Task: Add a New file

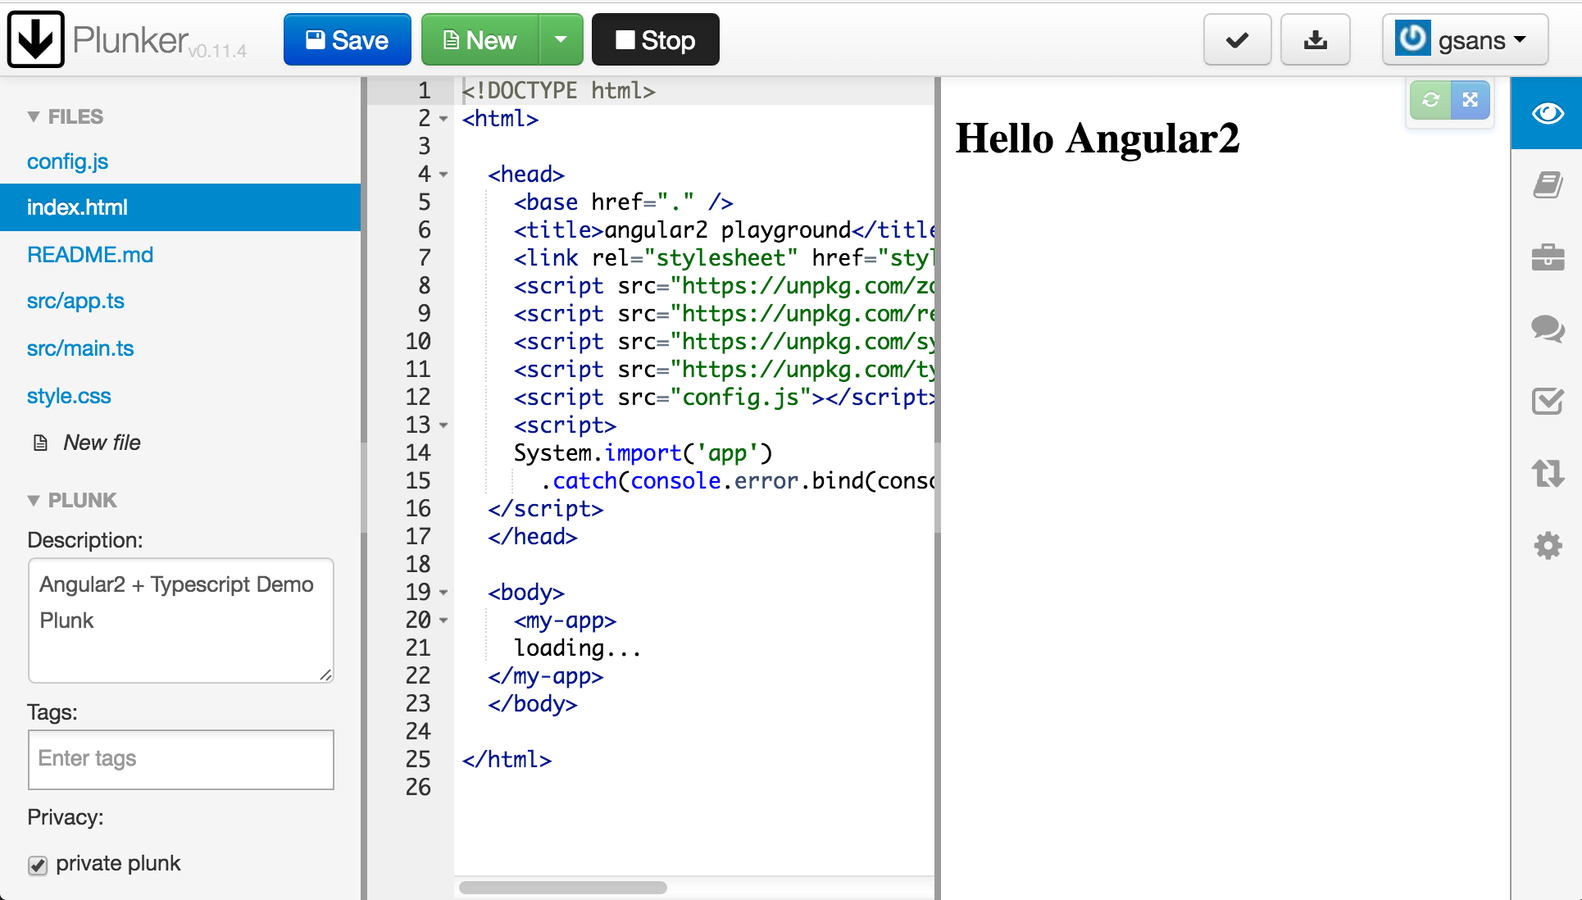Action: point(101,442)
